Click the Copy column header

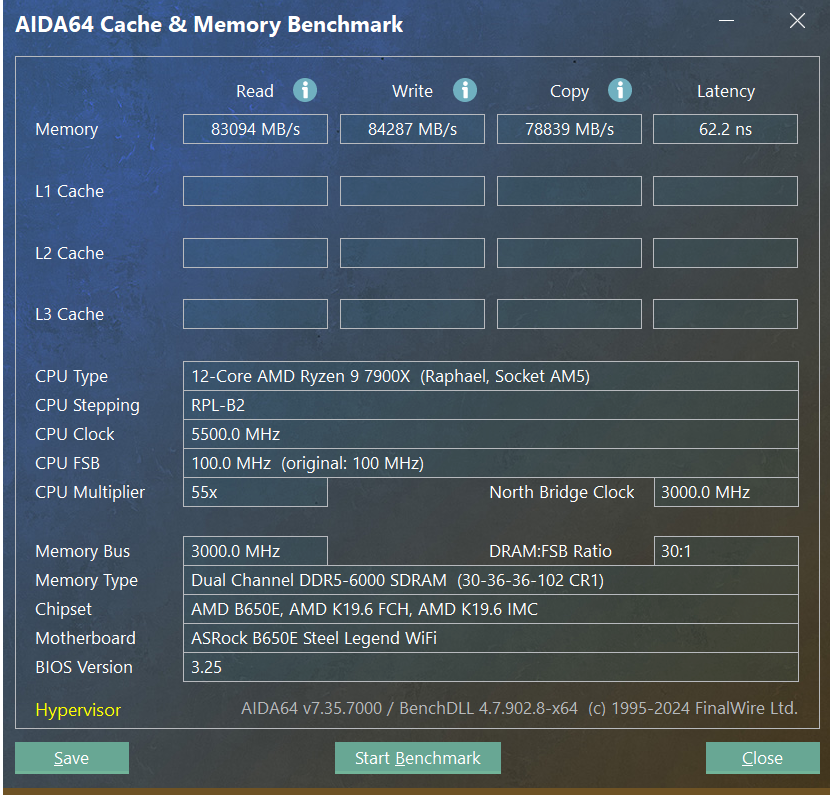click(x=569, y=92)
